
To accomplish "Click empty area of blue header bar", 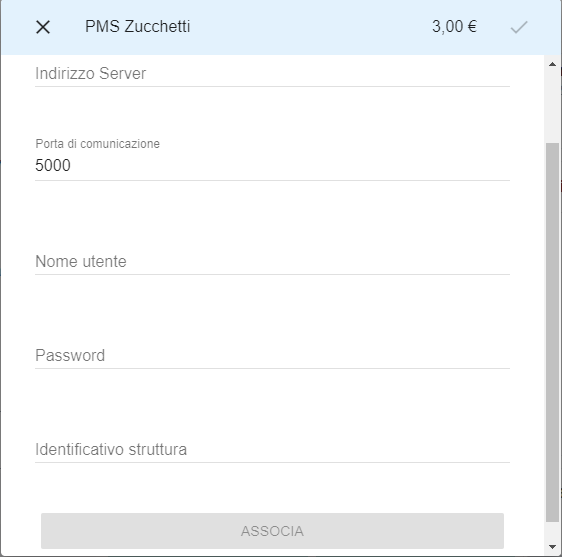I will (308, 27).
